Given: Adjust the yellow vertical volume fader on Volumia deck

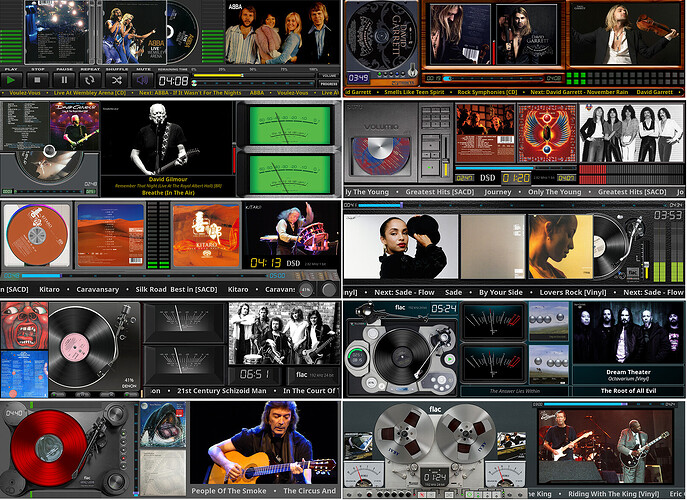Looking at the screenshot, I should [x=446, y=156].
